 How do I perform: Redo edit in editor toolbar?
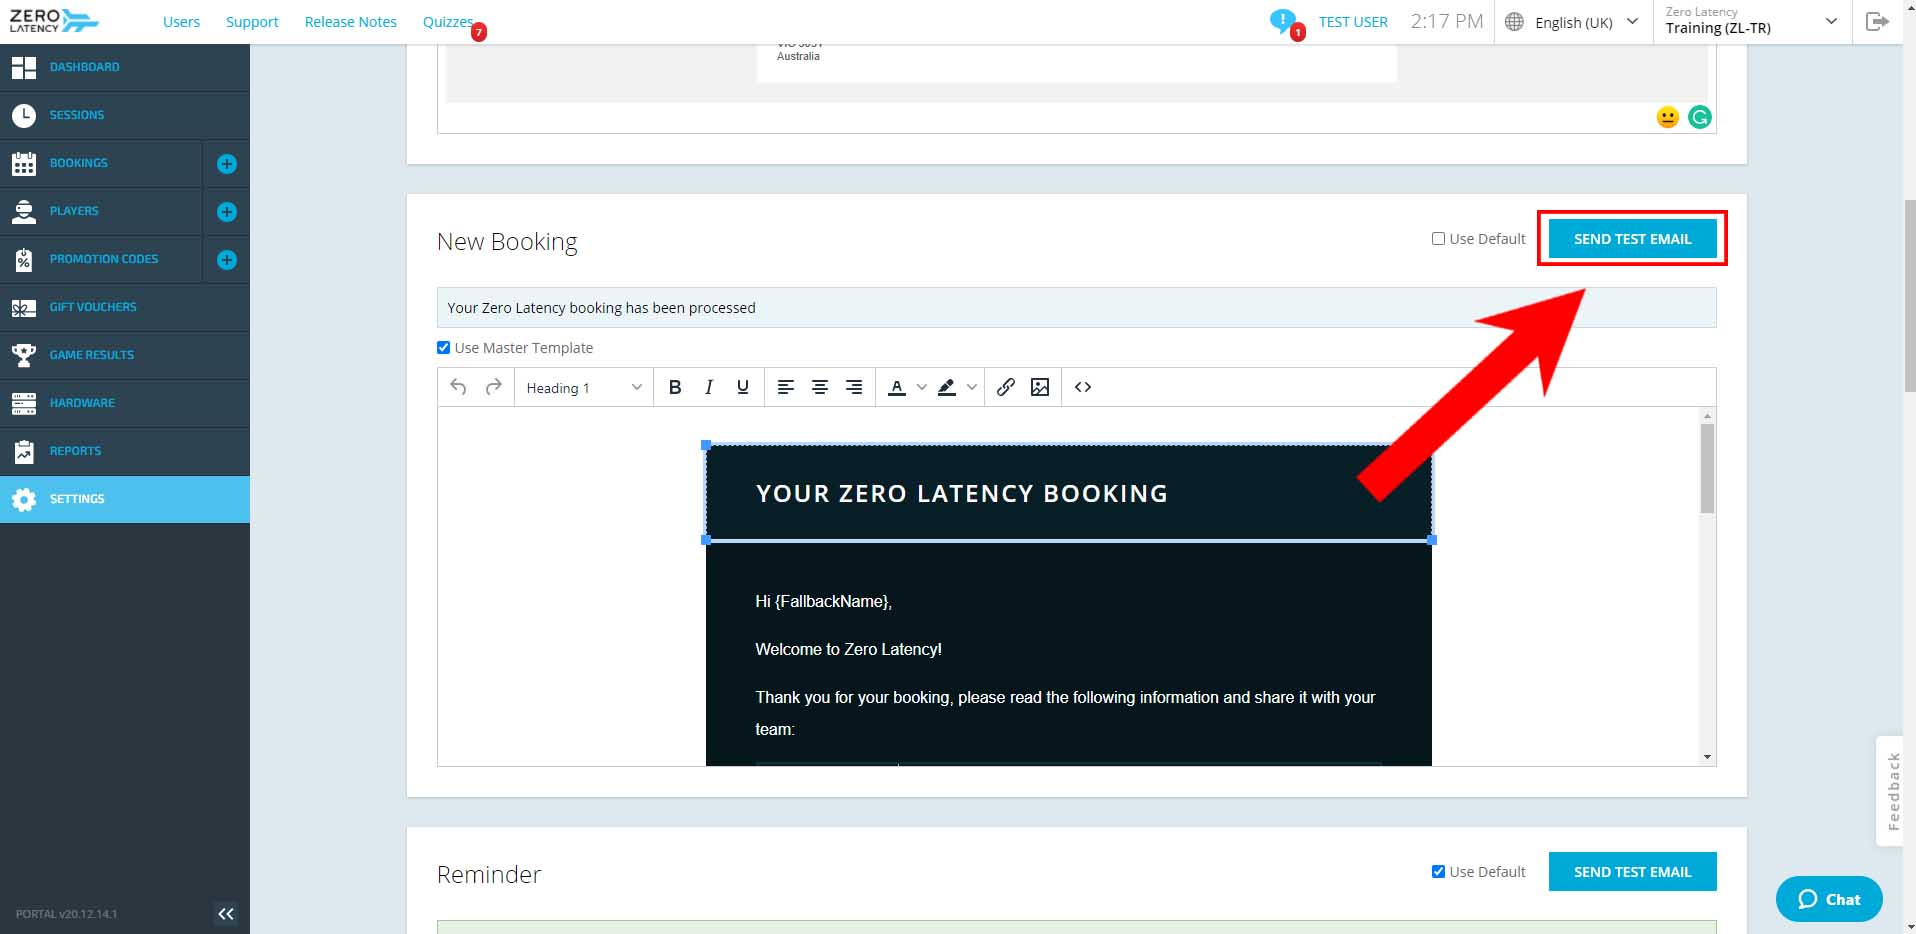pyautogui.click(x=493, y=387)
